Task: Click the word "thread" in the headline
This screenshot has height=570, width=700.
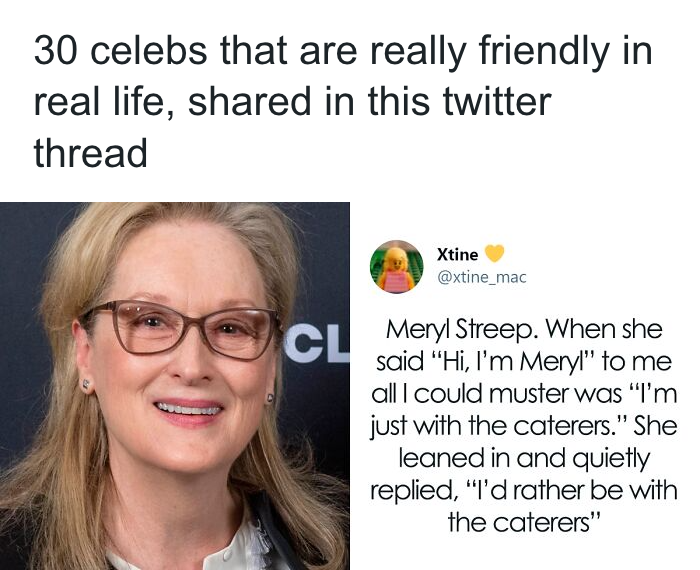Action: (x=90, y=152)
